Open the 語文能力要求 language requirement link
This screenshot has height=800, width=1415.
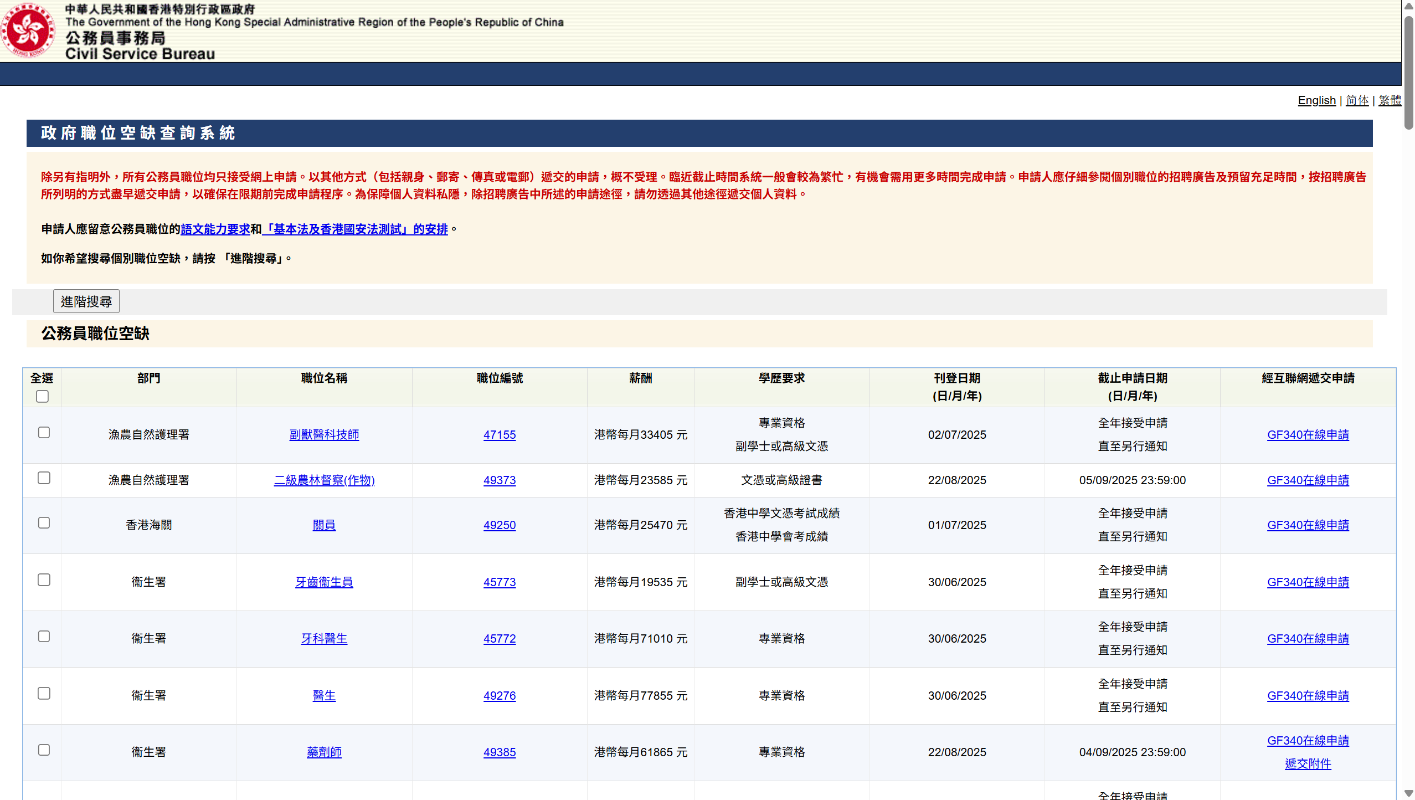click(215, 229)
